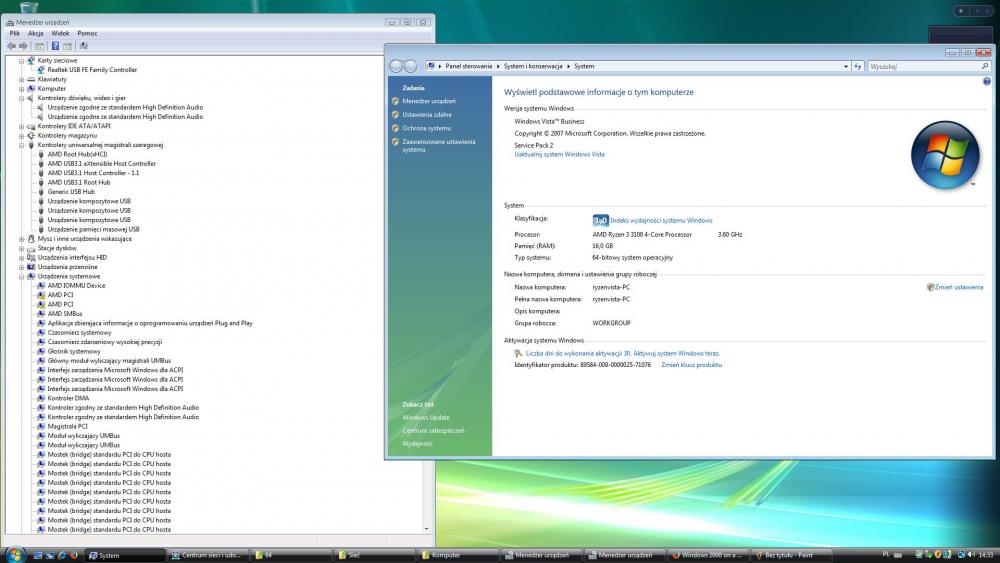Click the Properties icon in Device Manager toolbar

[39, 46]
